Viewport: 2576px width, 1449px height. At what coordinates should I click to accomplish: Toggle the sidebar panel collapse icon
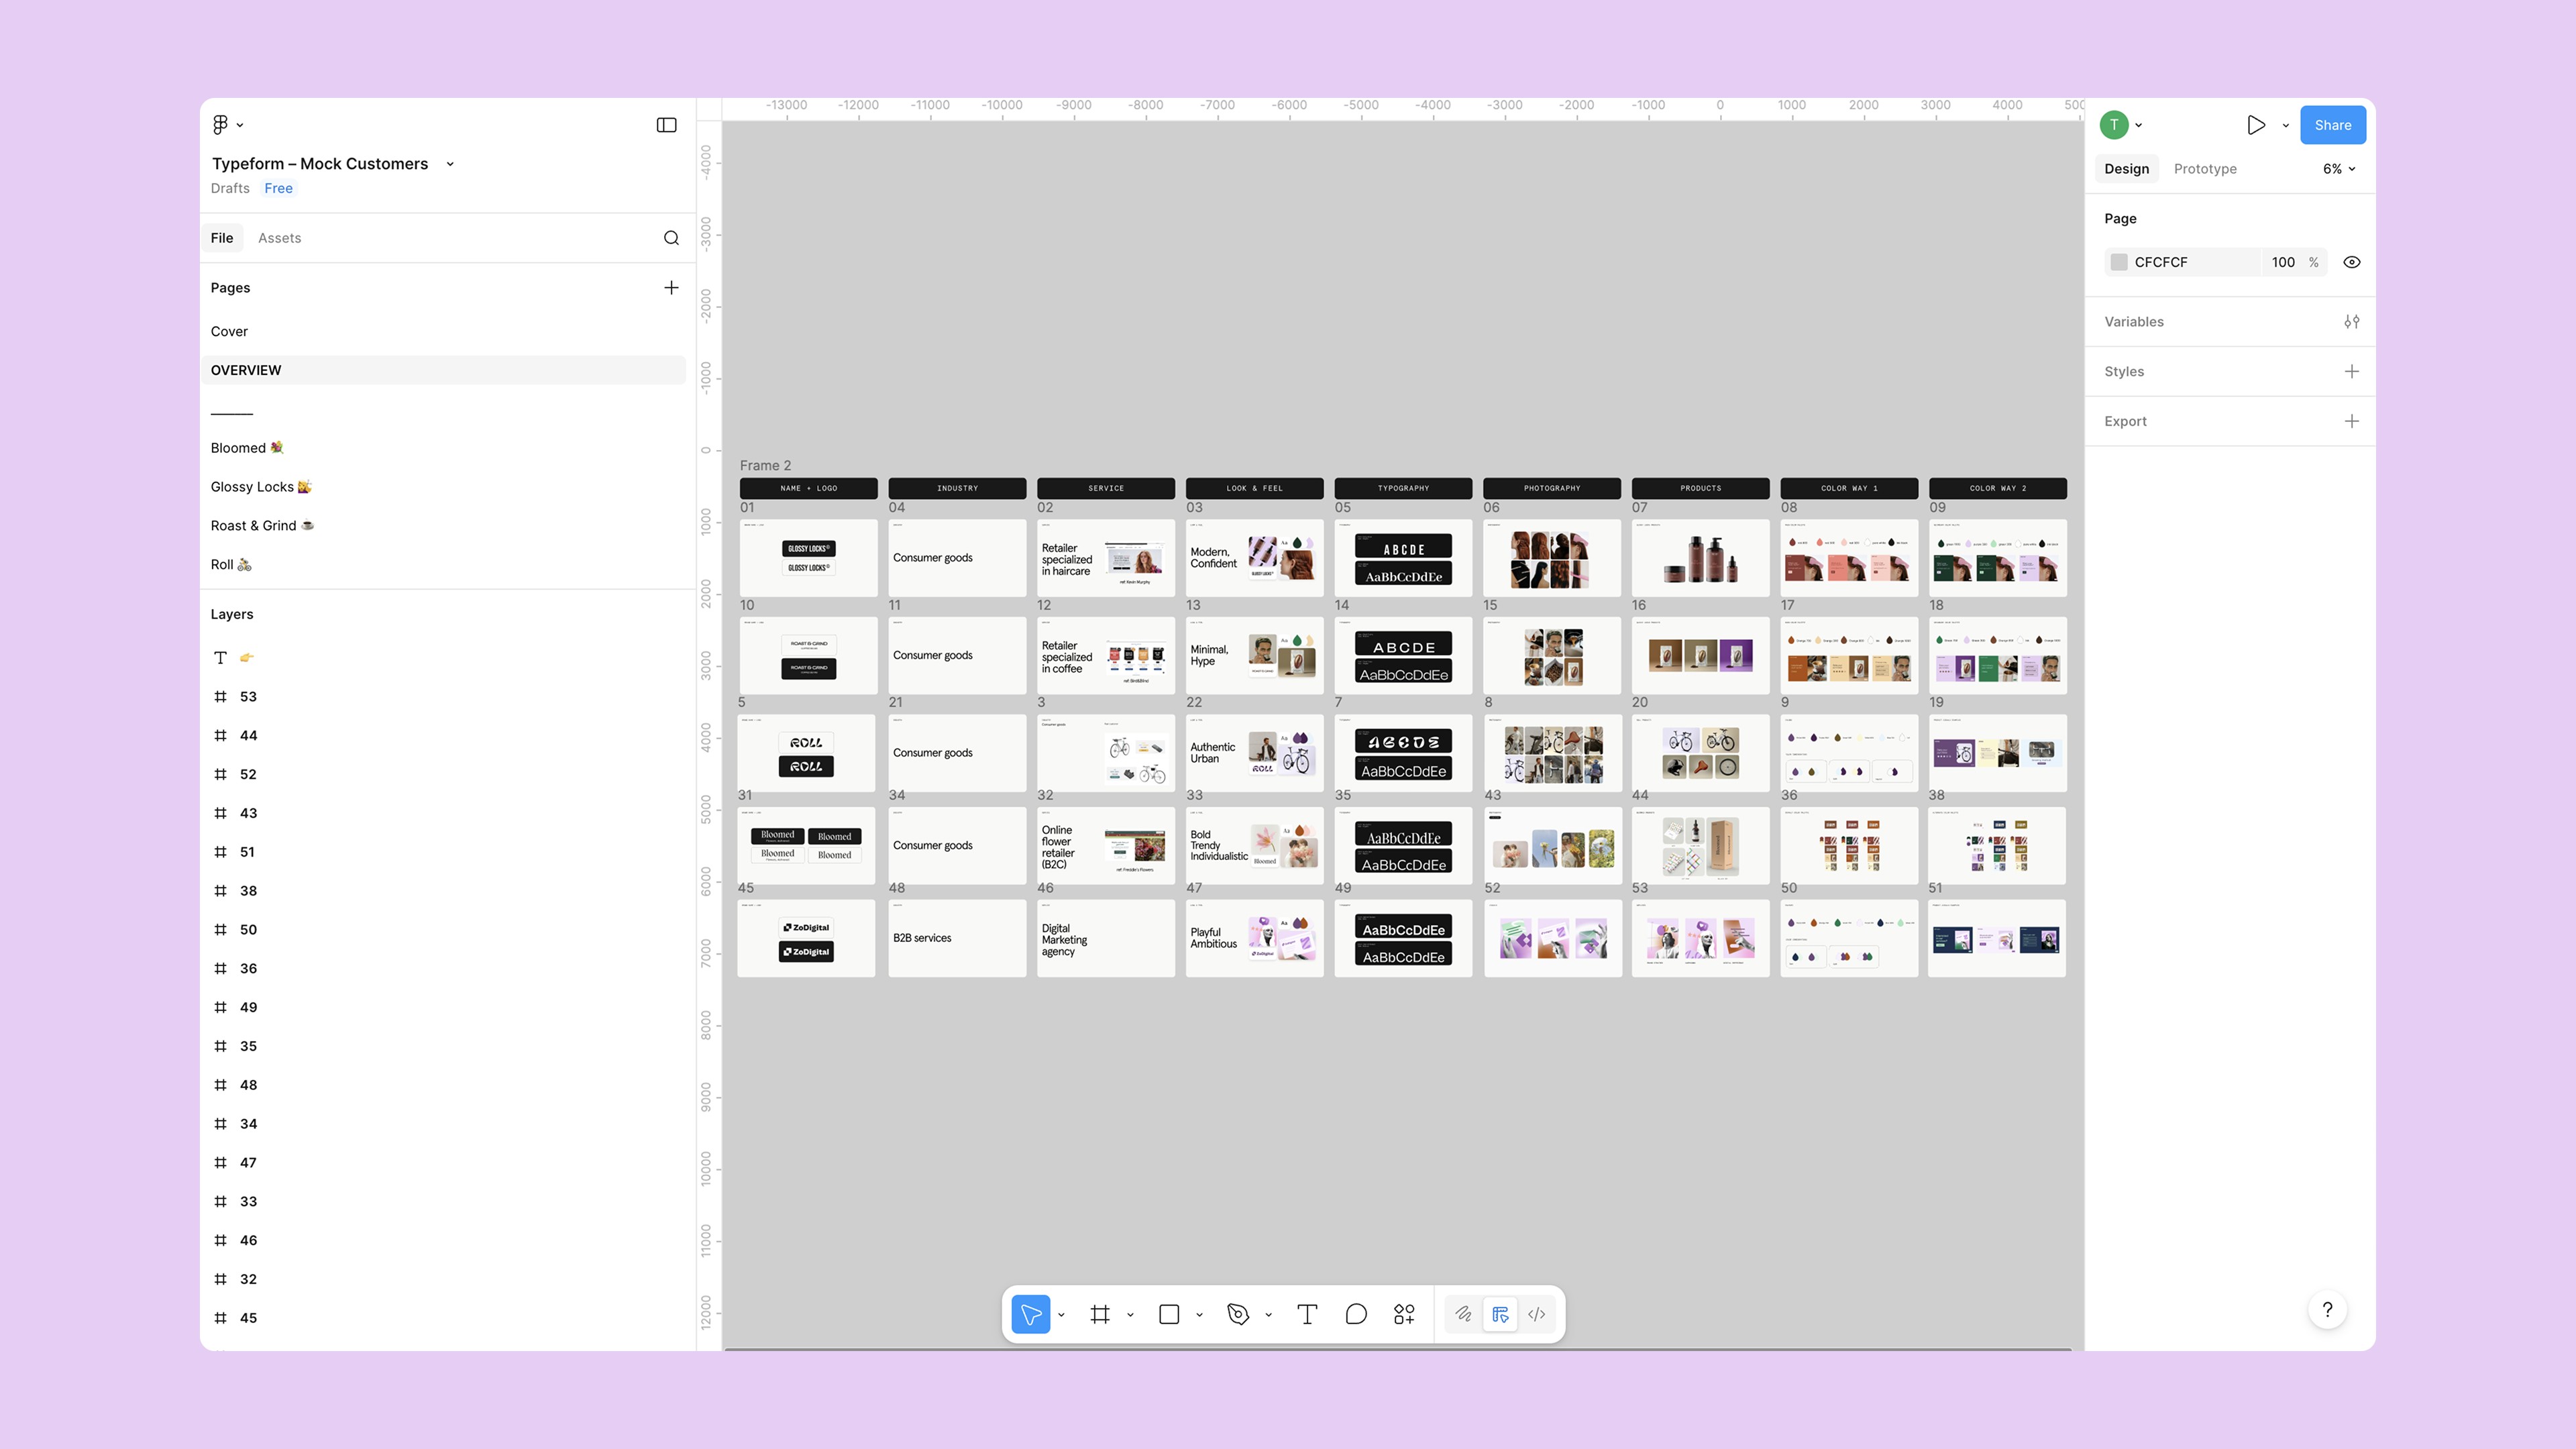click(x=666, y=125)
